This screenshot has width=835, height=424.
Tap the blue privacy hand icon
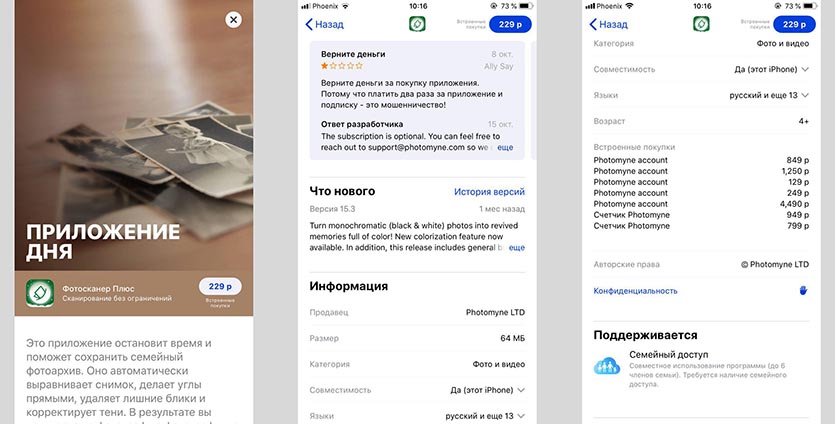[x=804, y=290]
